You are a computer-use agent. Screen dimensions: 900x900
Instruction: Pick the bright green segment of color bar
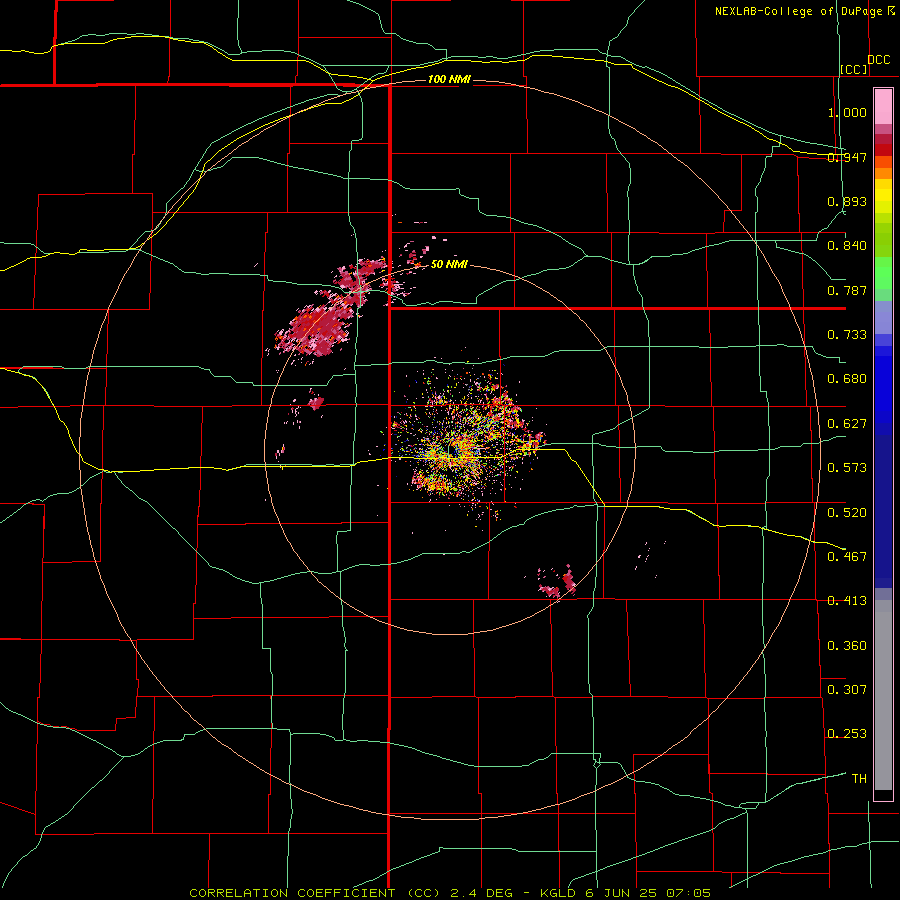pyautogui.click(x=883, y=272)
